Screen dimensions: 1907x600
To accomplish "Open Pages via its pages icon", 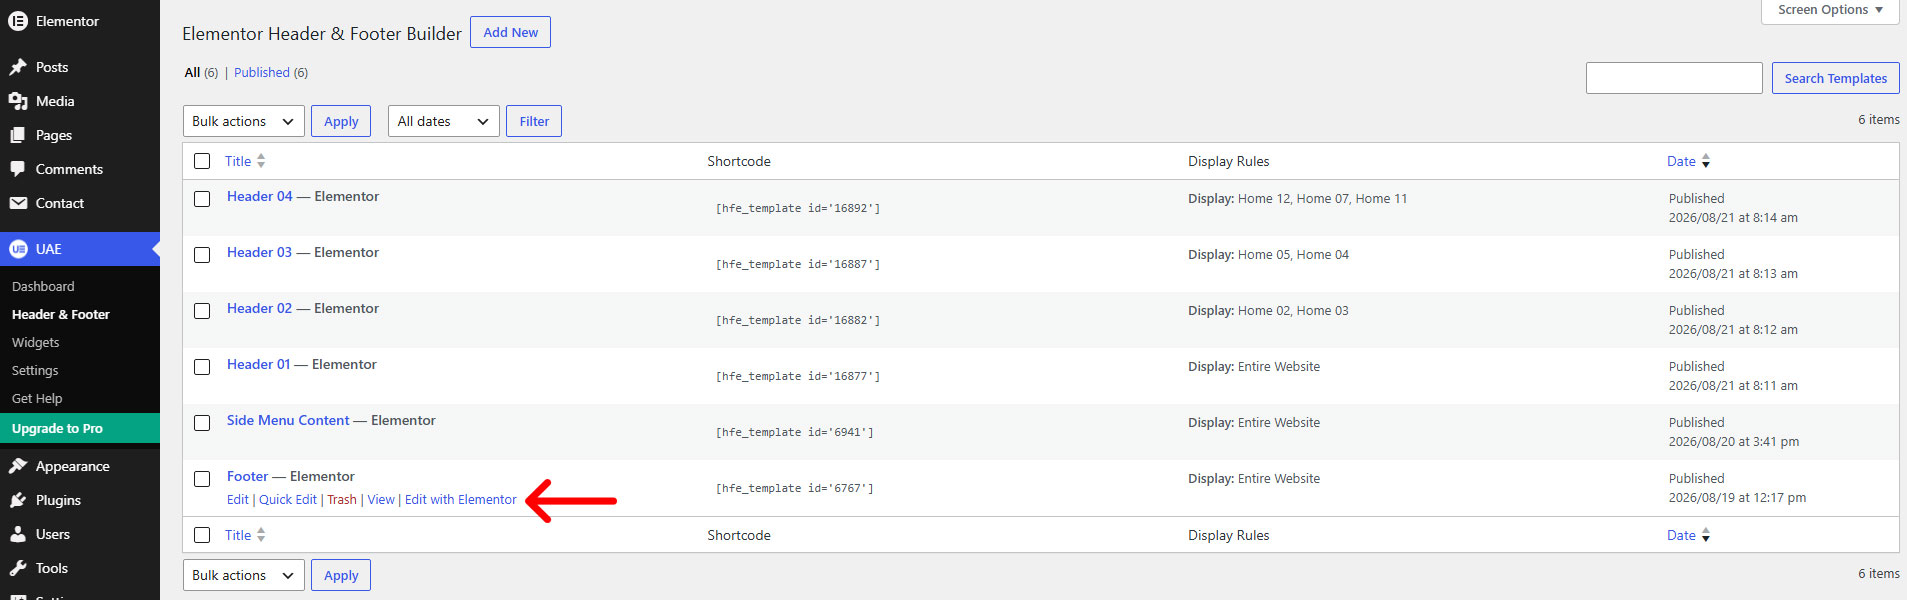I will tap(18, 135).
